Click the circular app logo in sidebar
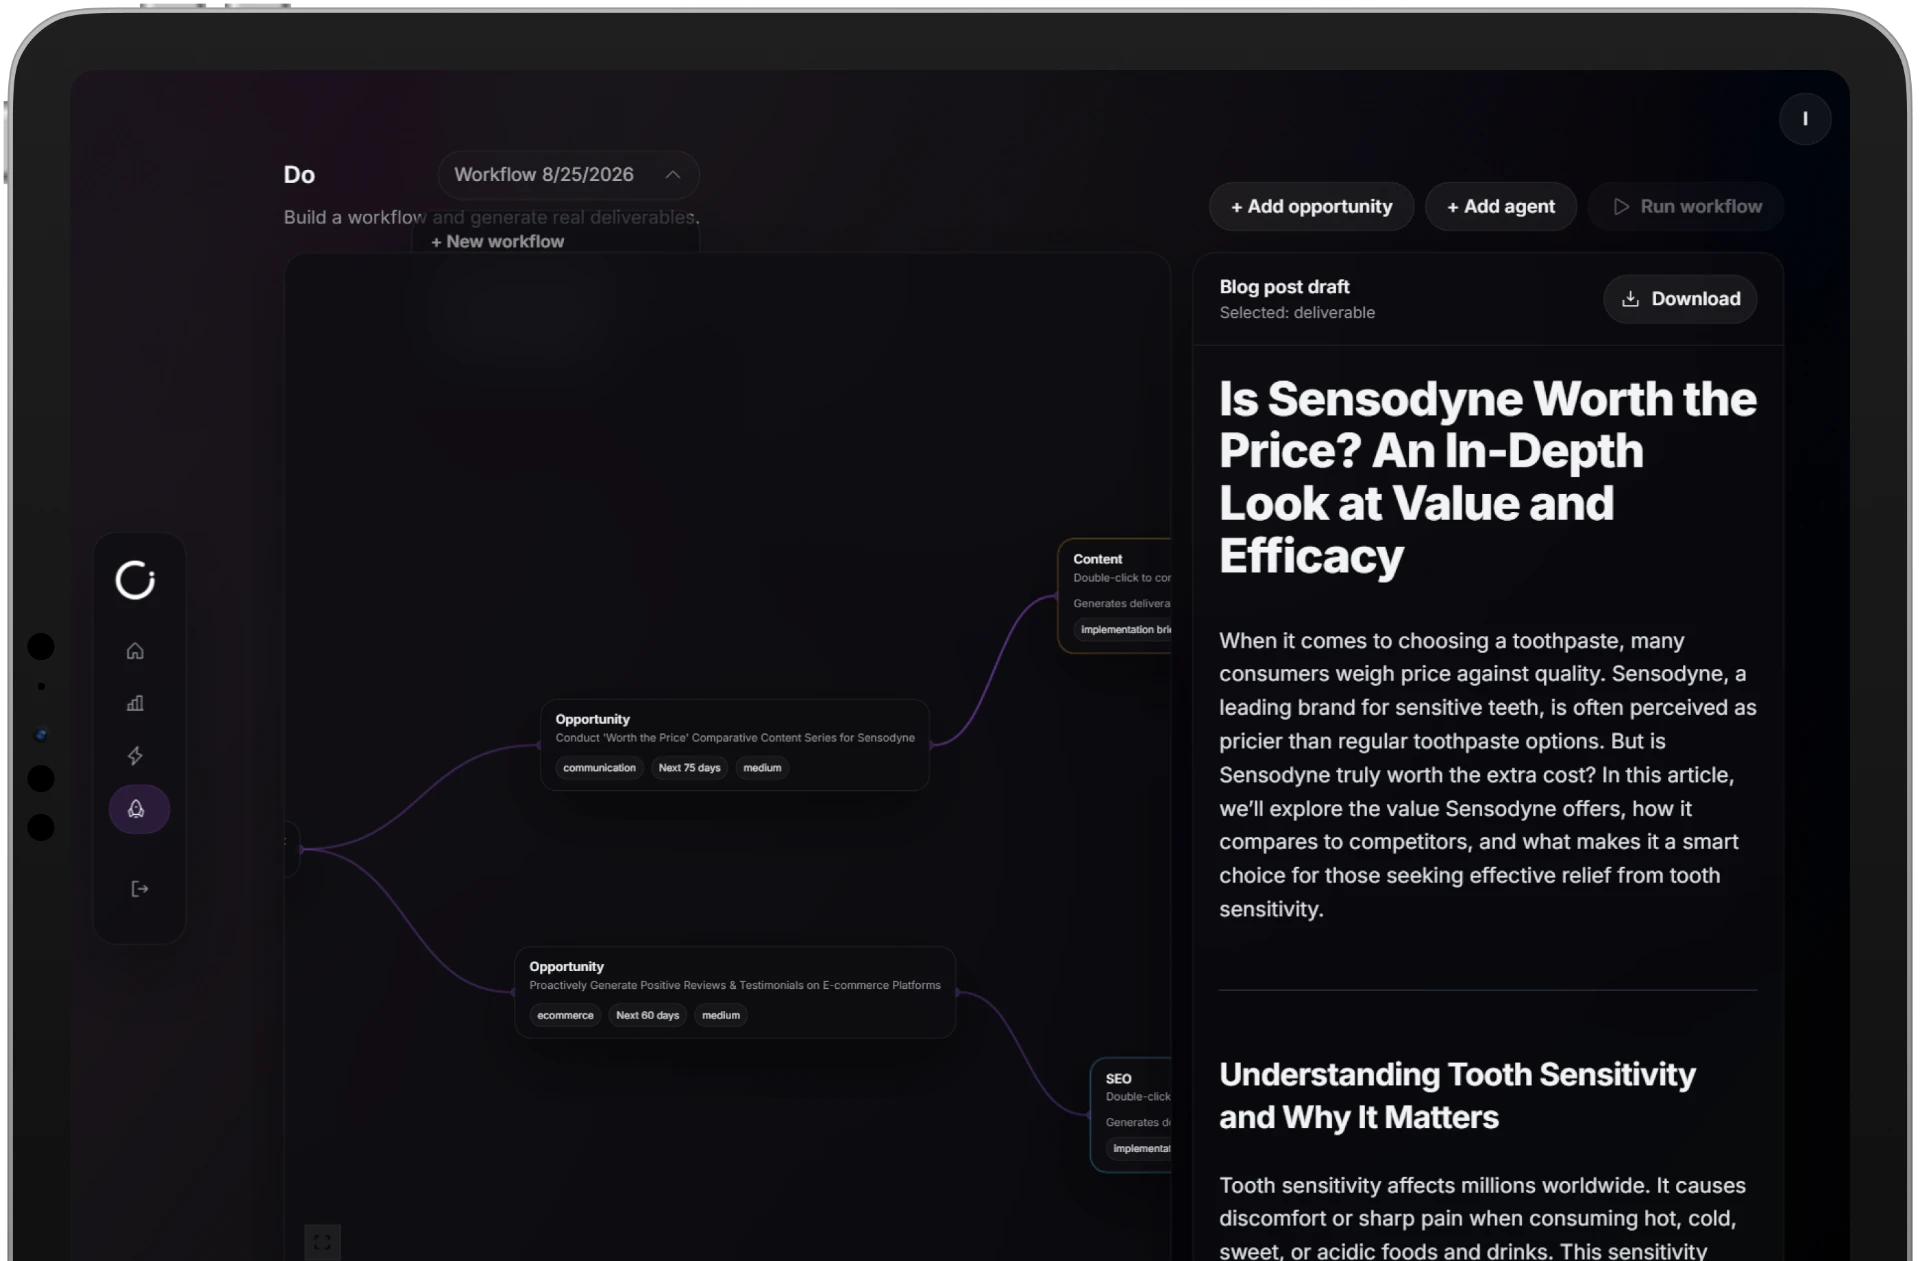The height and width of the screenshot is (1261, 1920). pyautogui.click(x=135, y=580)
